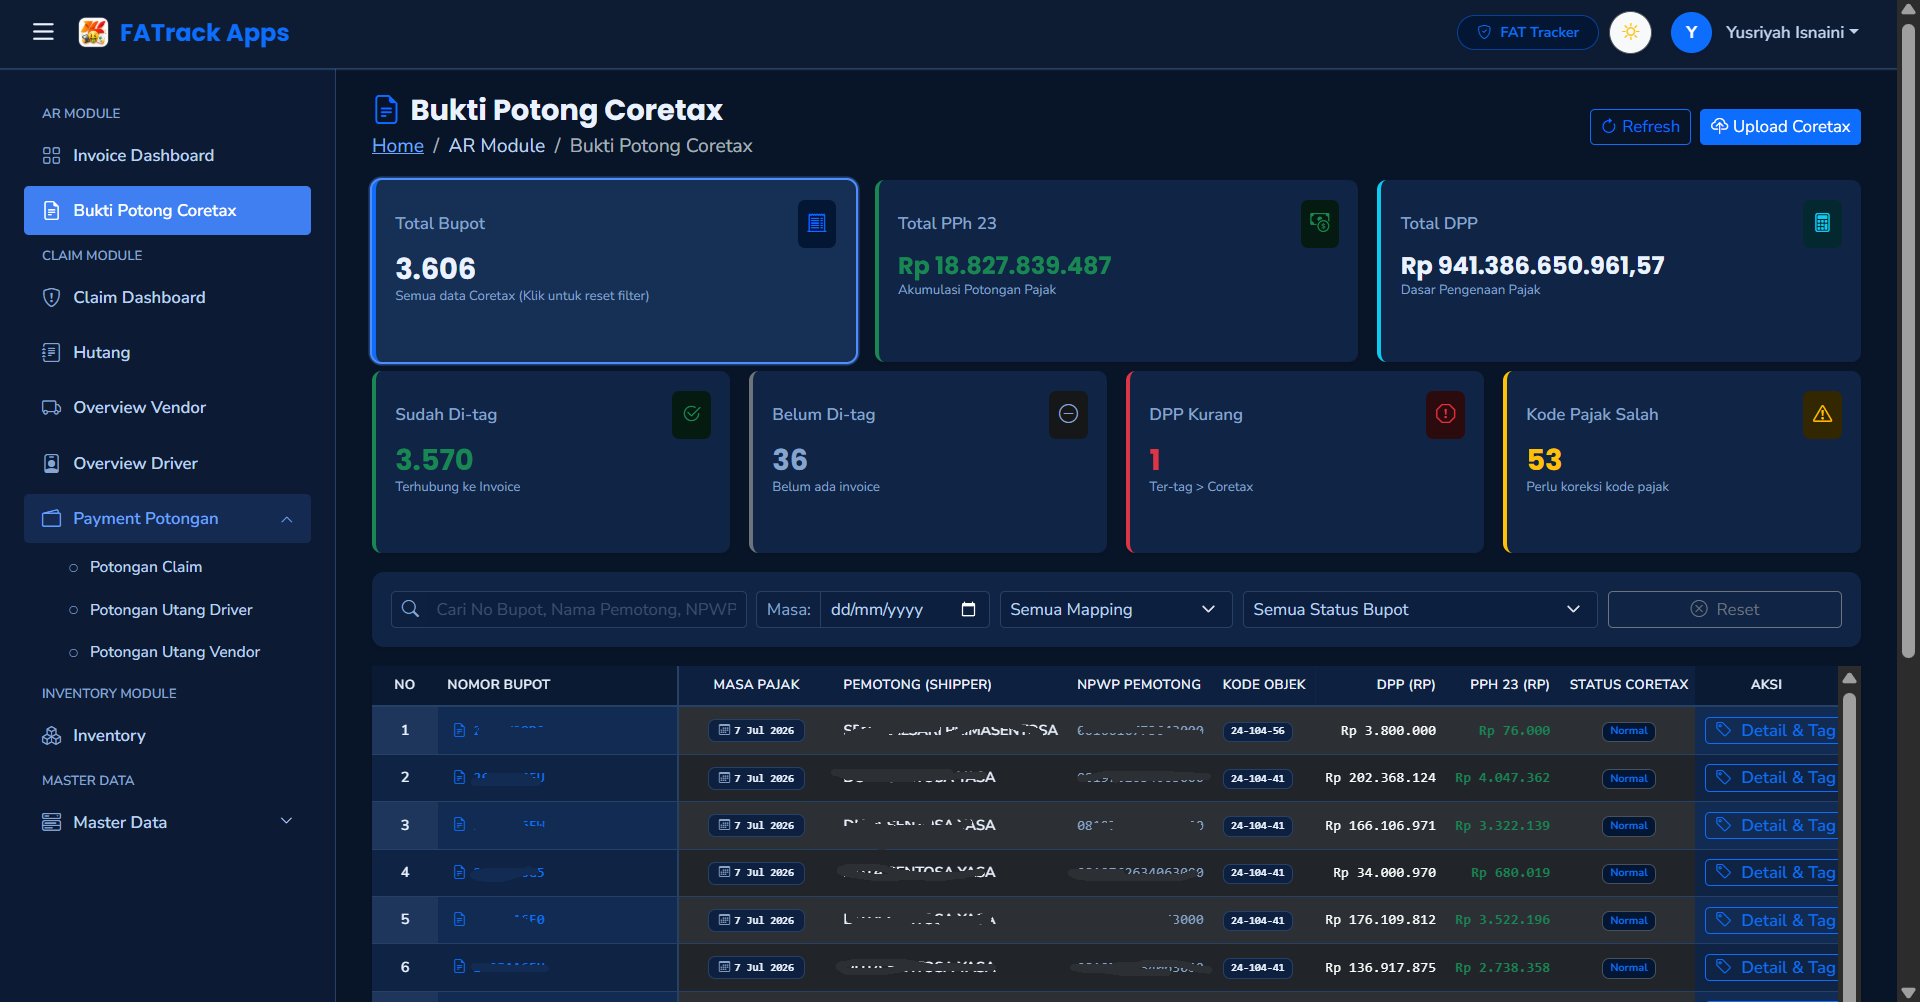Open the Potongan Claim submenu item
1920x1002 pixels.
click(x=146, y=567)
